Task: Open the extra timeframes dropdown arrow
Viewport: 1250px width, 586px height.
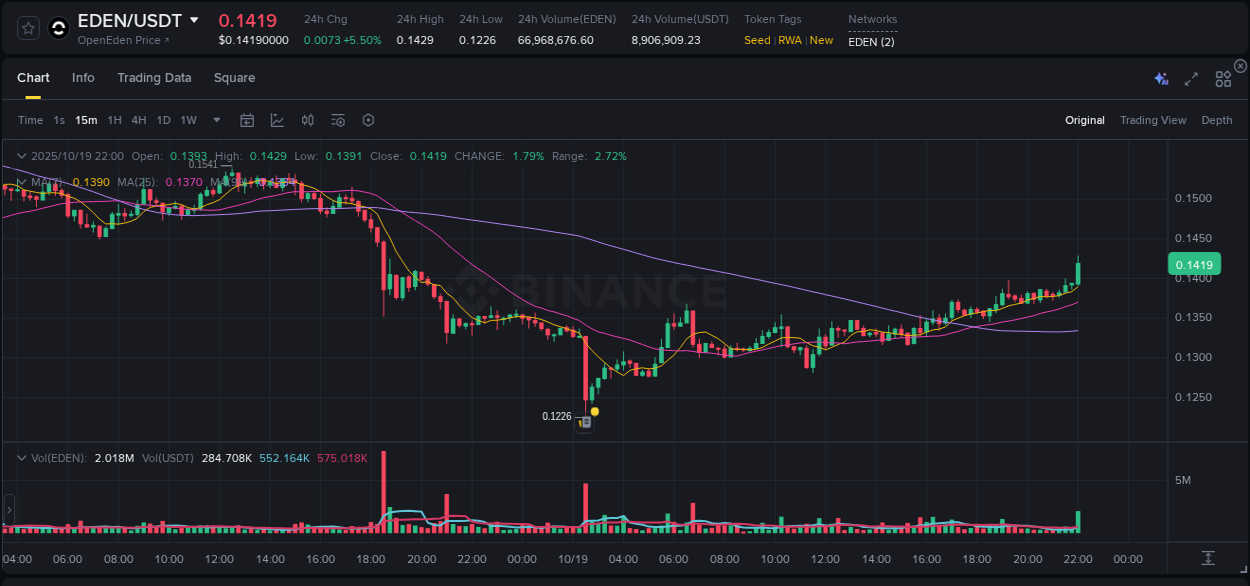Action: [215, 120]
